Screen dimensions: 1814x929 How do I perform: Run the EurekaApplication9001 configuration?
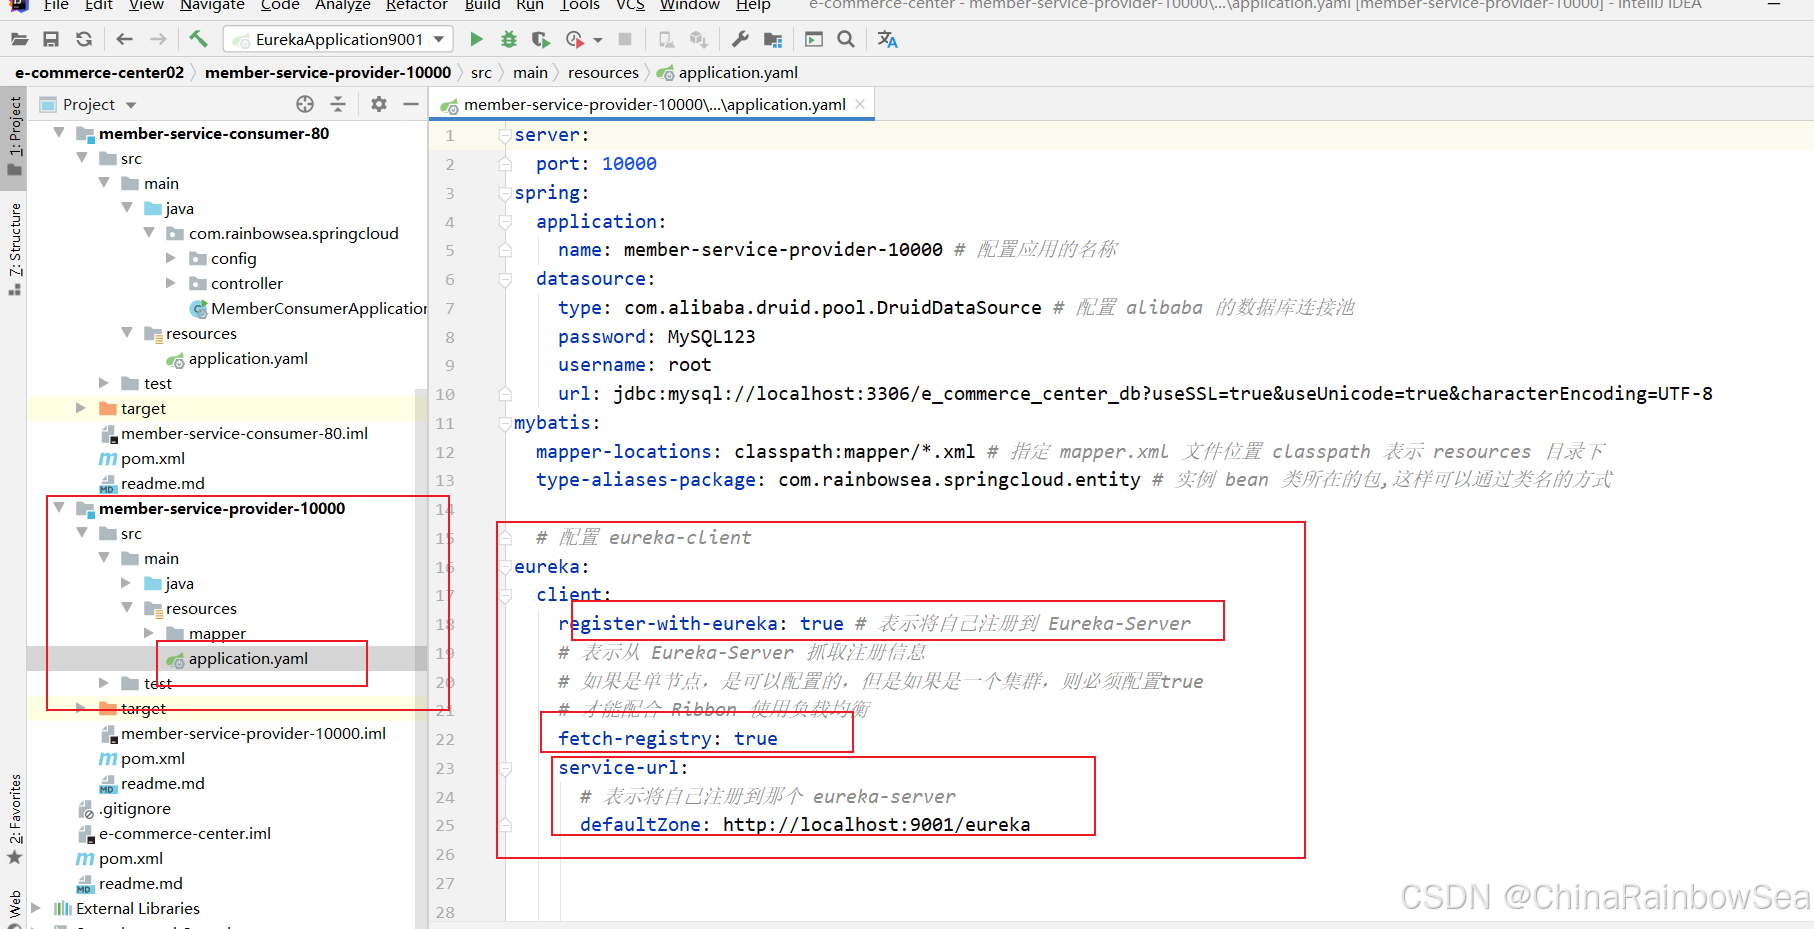tap(476, 39)
